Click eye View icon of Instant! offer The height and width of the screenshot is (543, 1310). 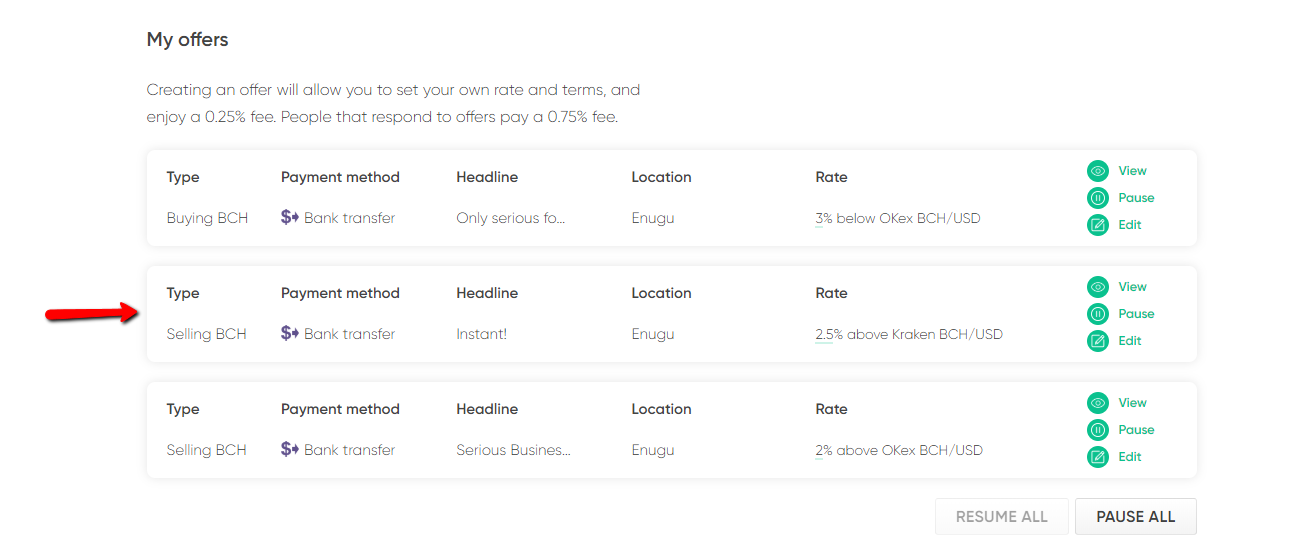click(x=1098, y=287)
